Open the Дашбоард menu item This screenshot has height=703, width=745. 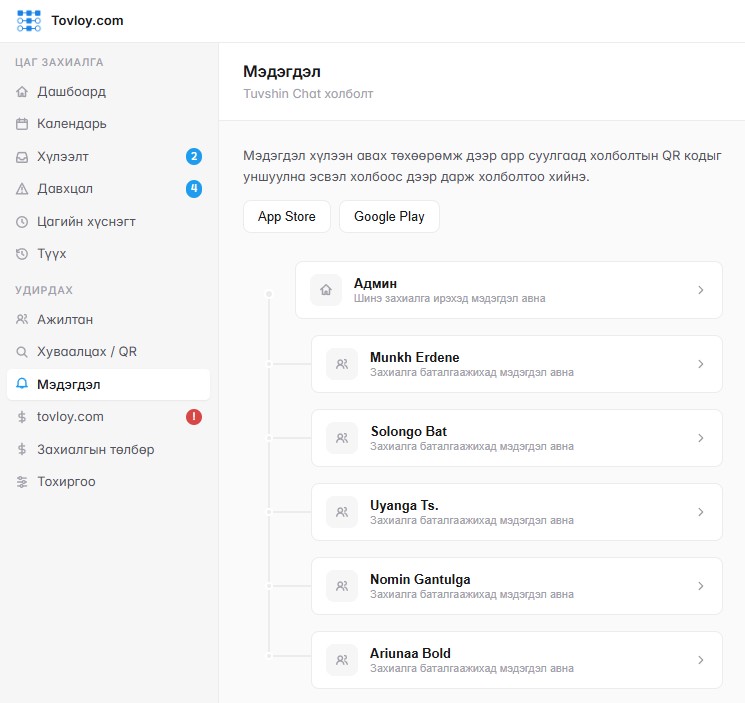(108, 92)
